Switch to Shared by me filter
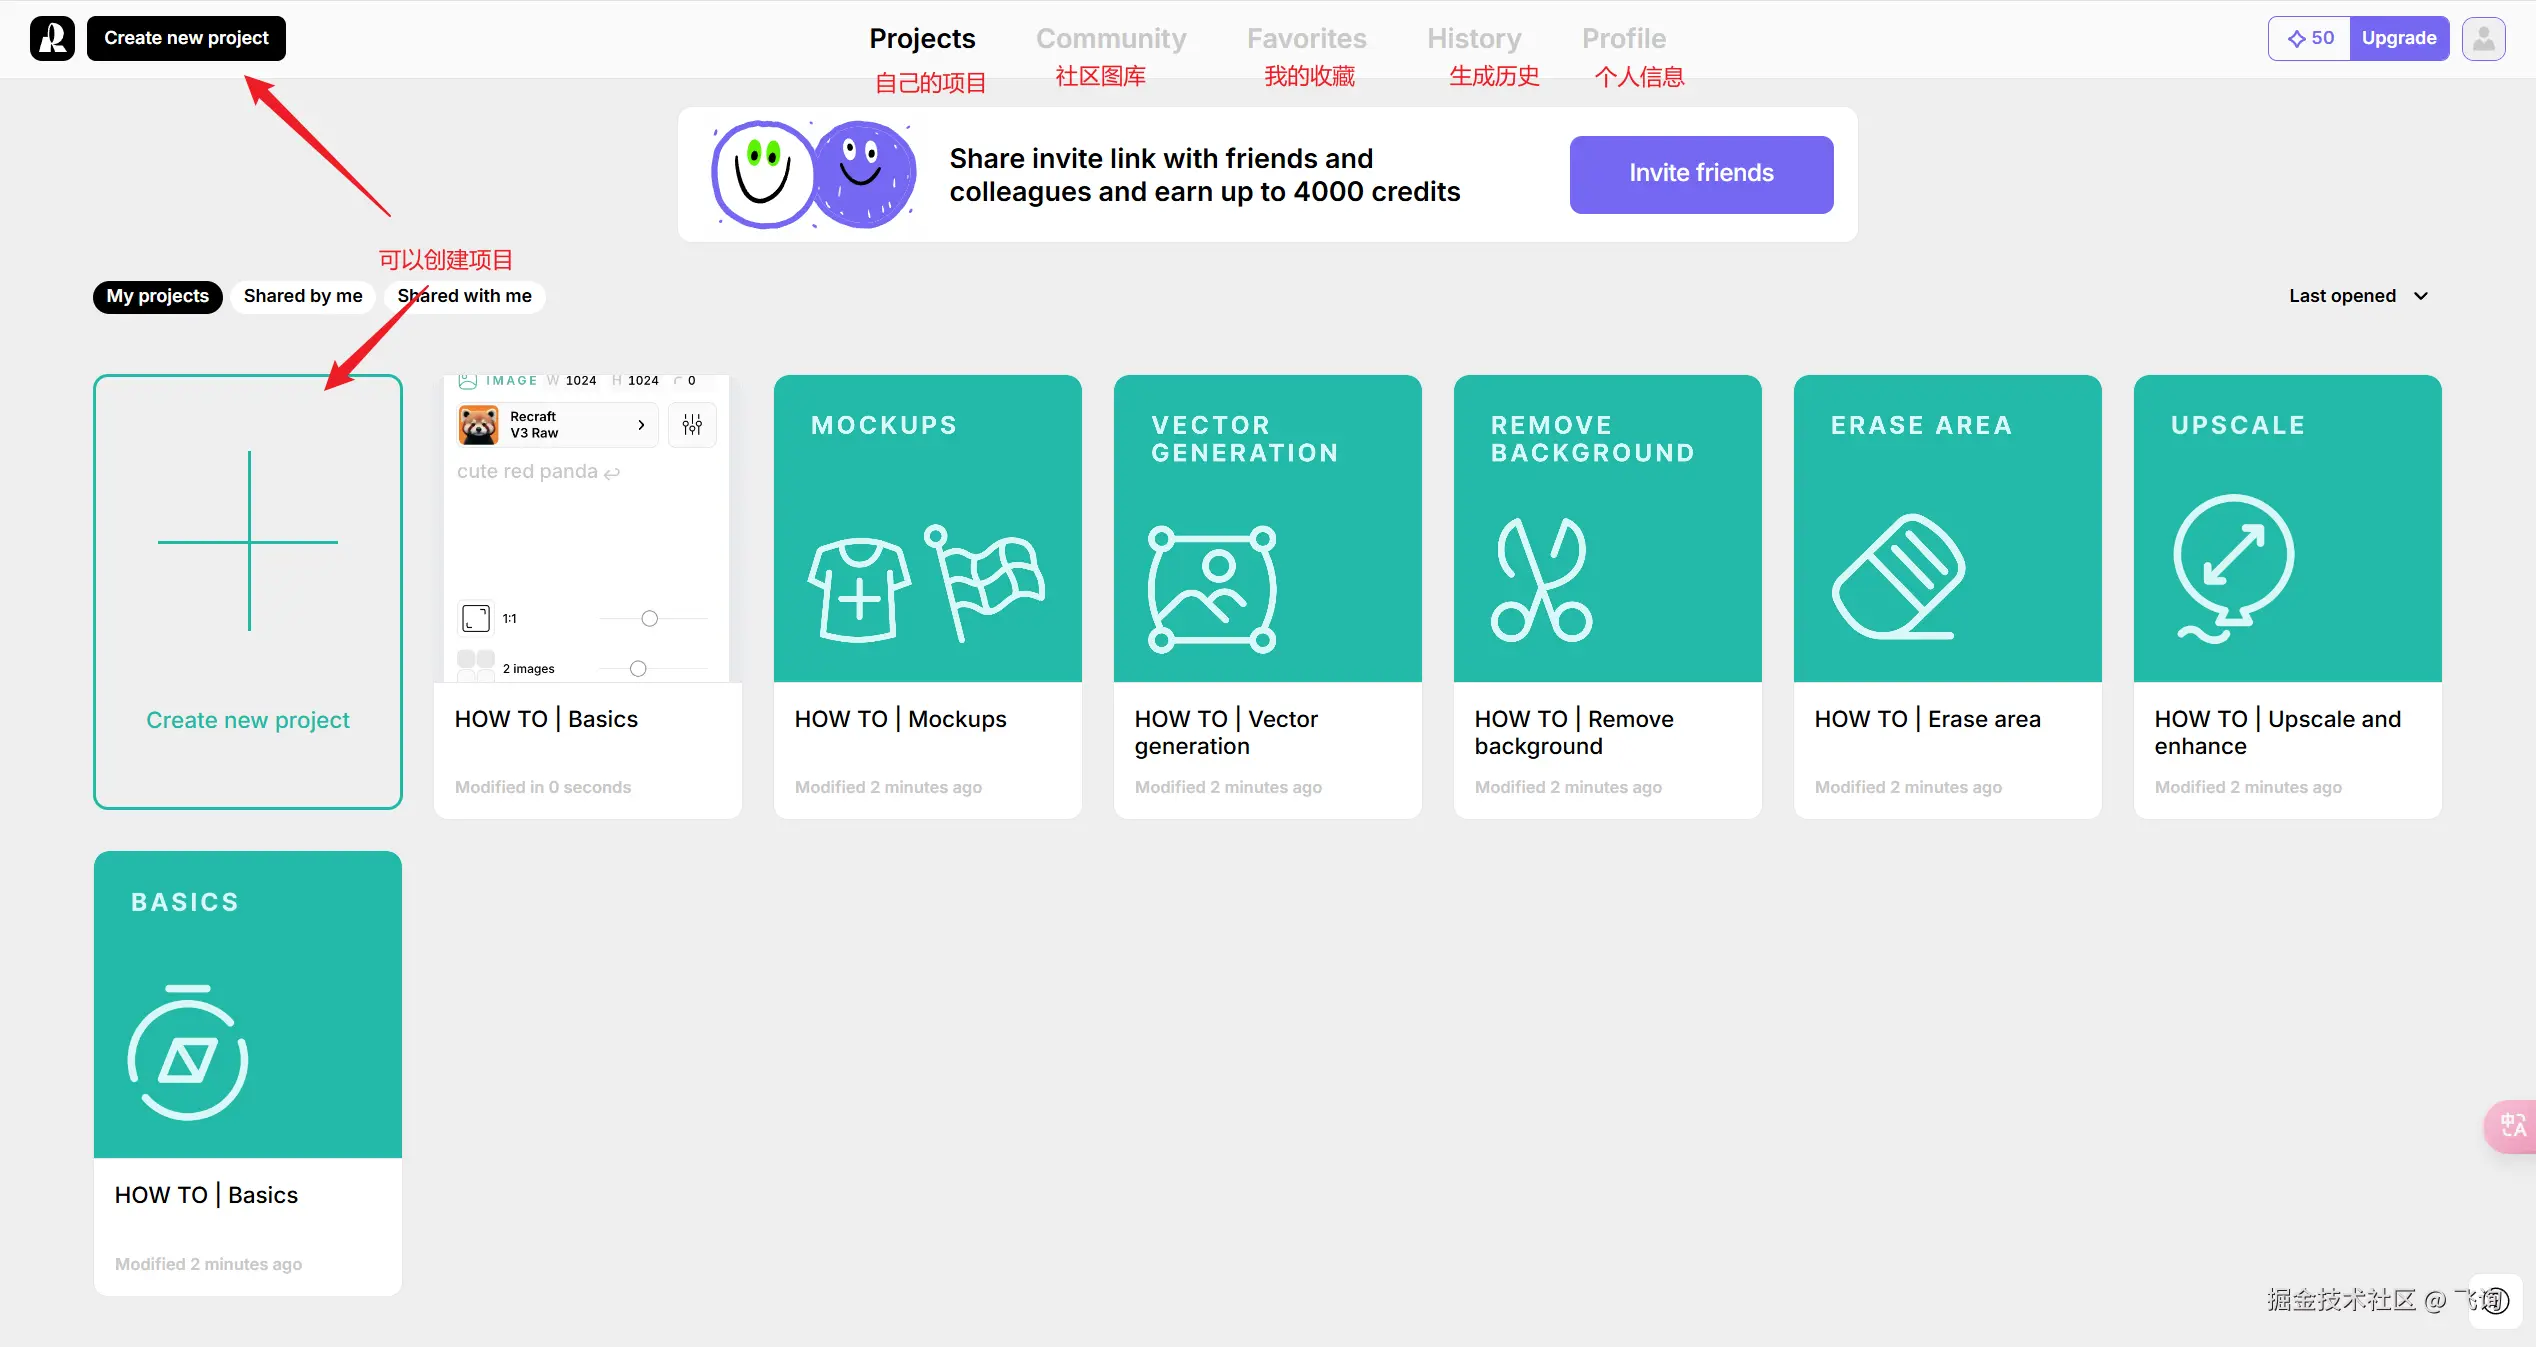 coord(303,296)
